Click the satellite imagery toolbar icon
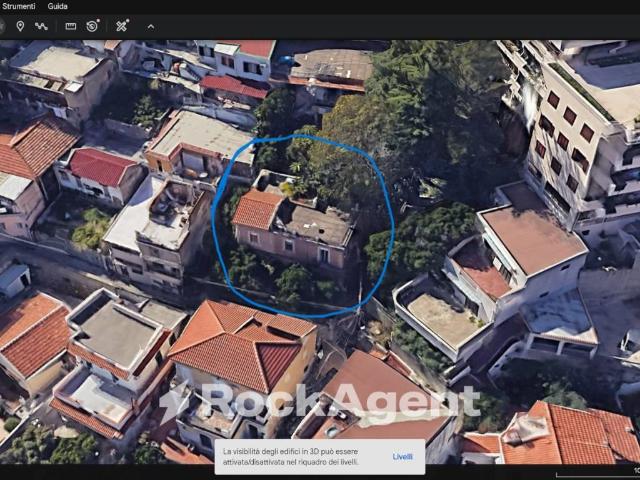Image resolution: width=640 pixels, height=480 pixels. 122,26
